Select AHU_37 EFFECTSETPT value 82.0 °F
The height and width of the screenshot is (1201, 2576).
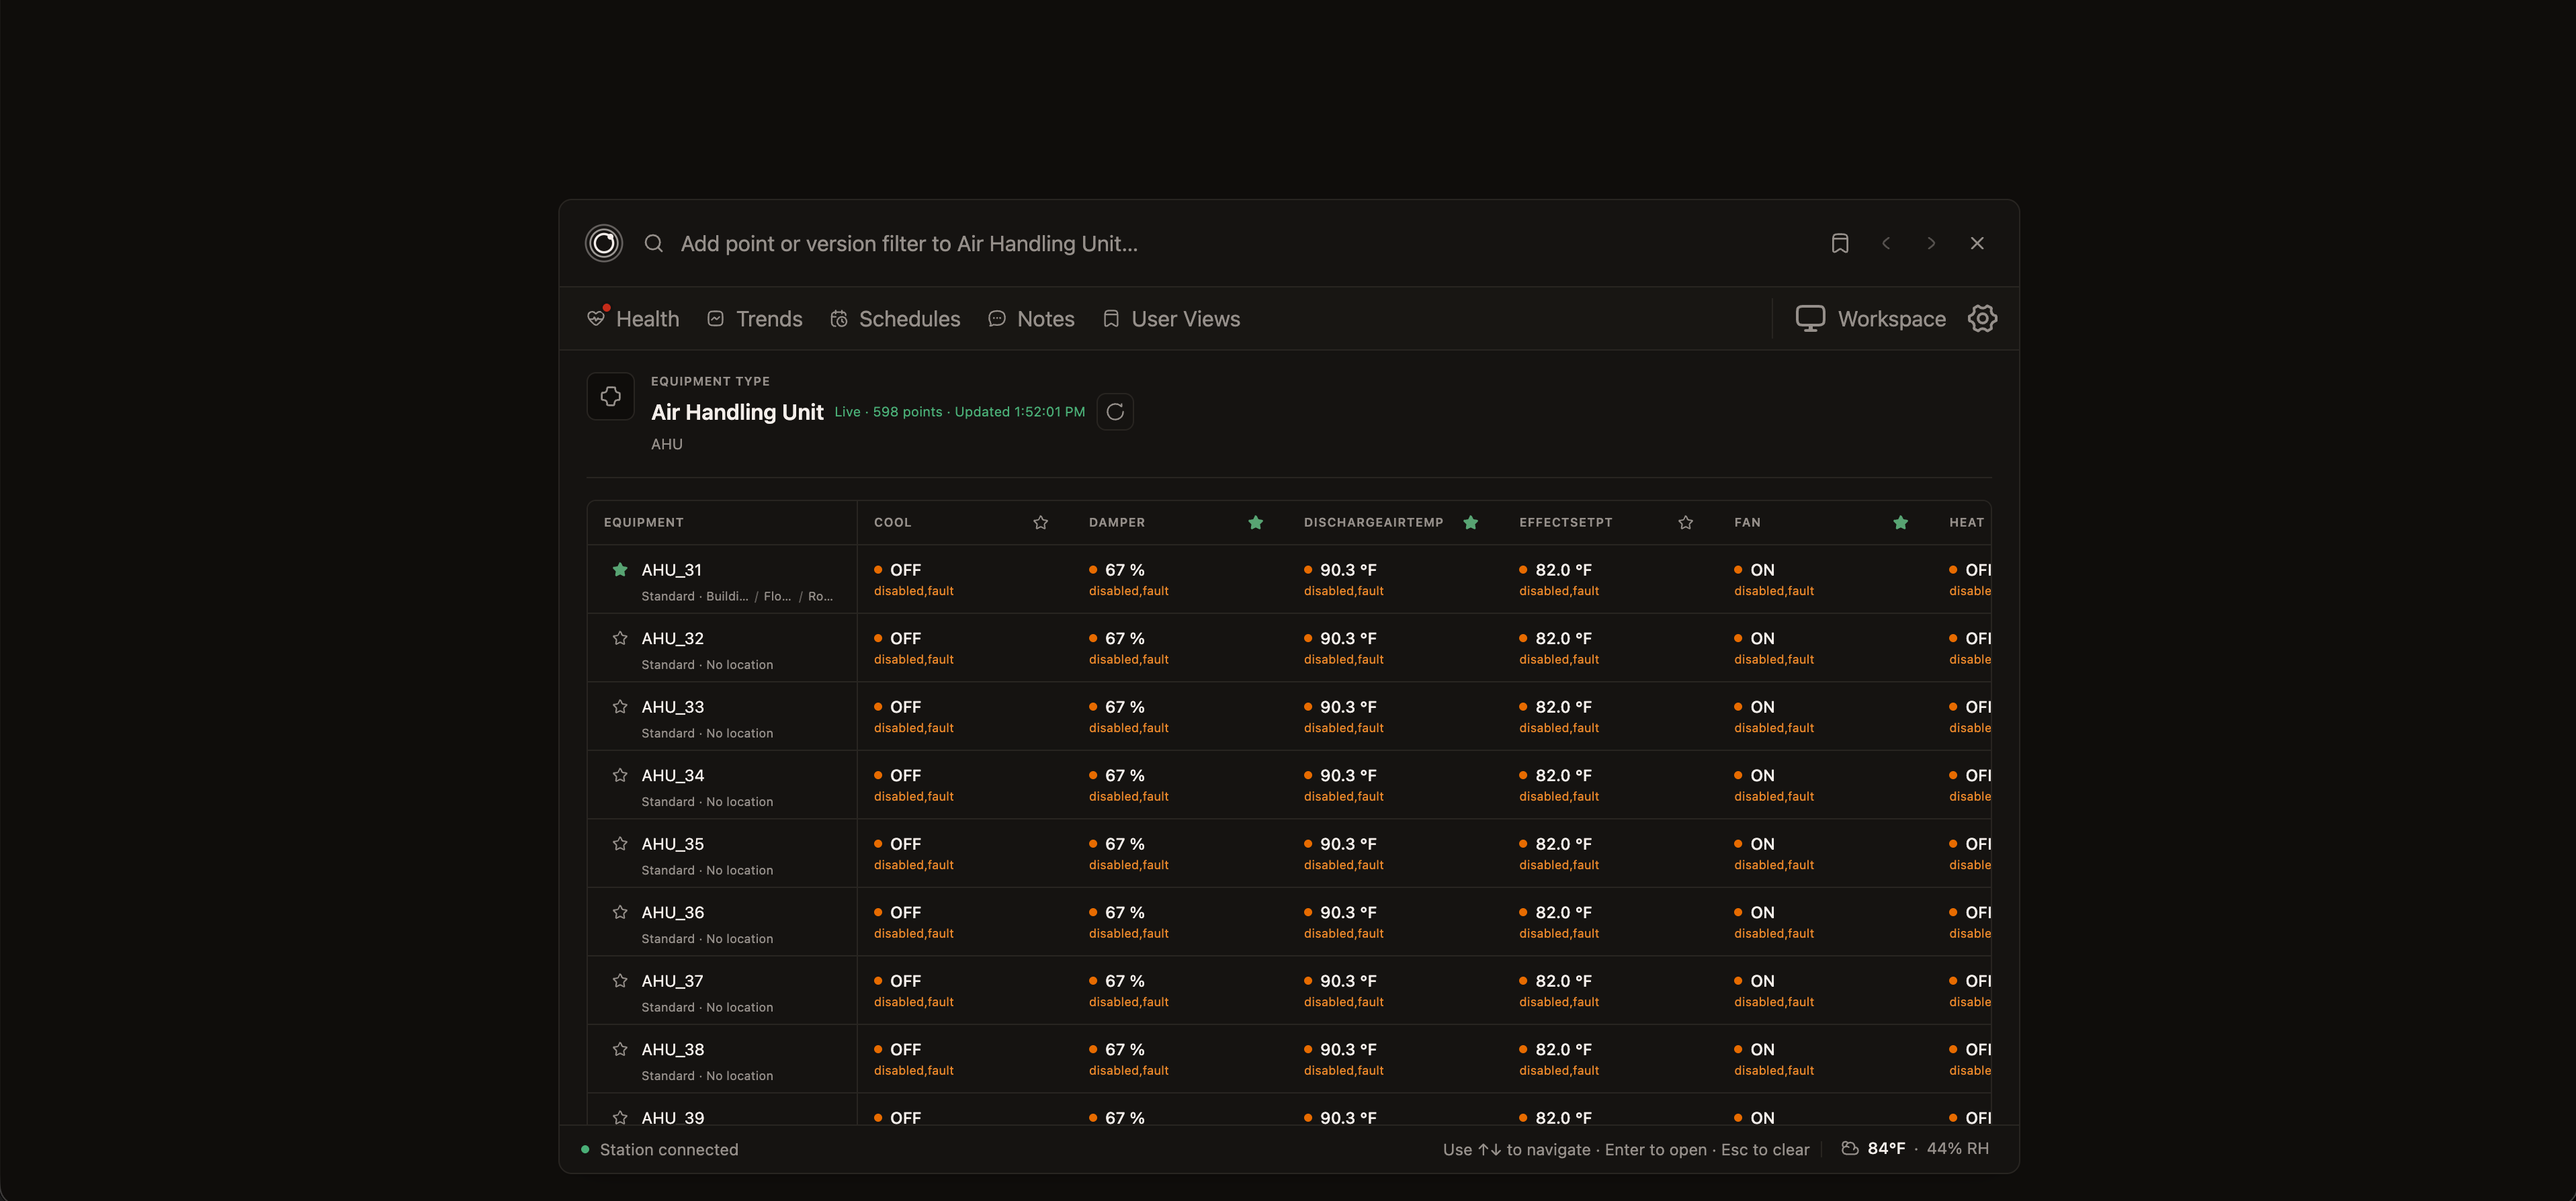tap(1563, 981)
